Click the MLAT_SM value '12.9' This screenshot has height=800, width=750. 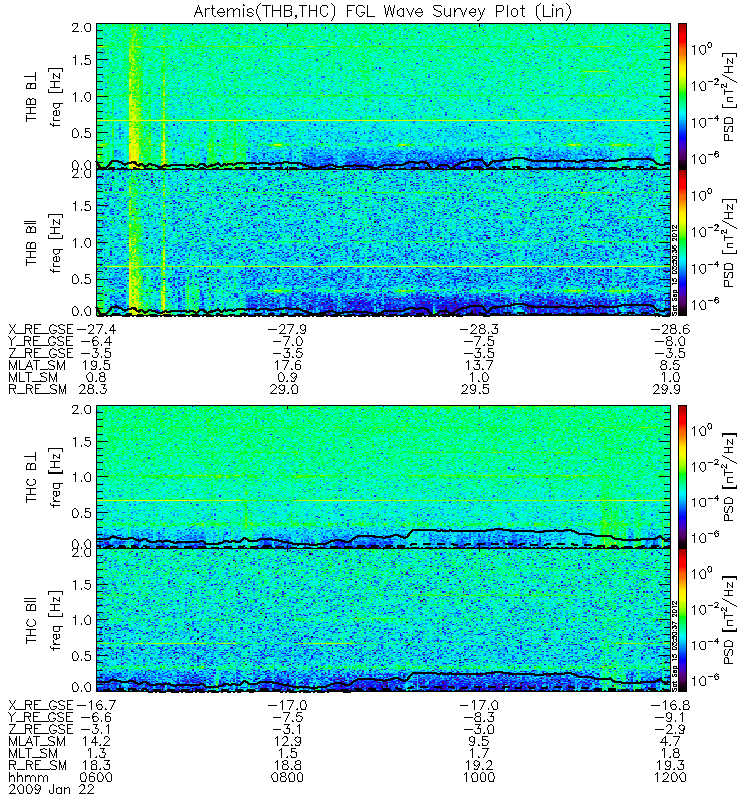coord(287,741)
